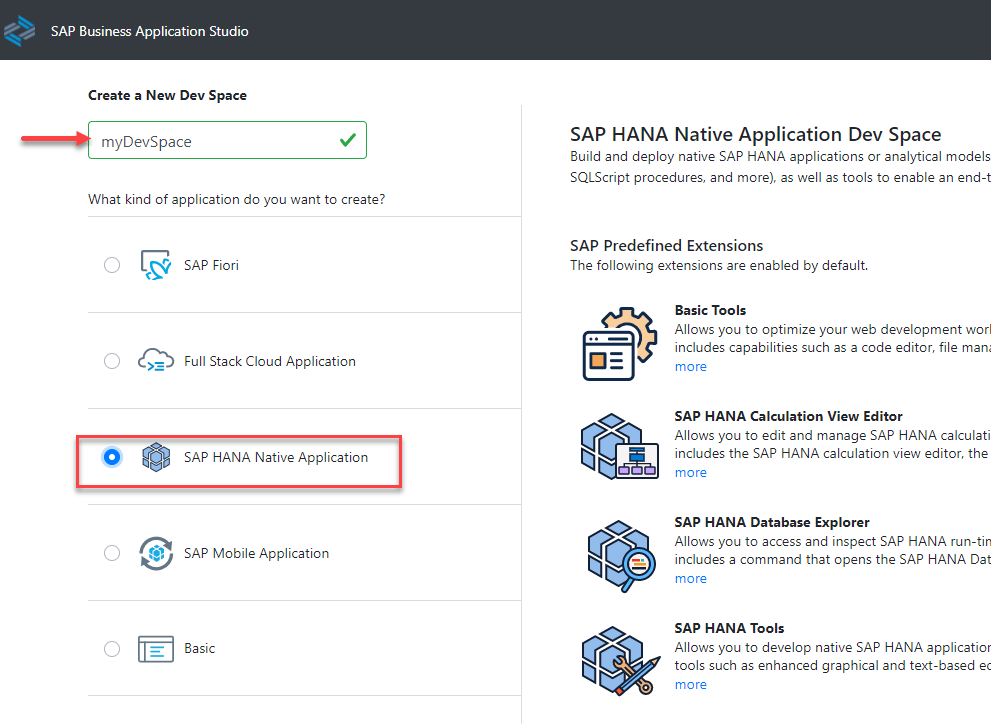The image size is (991, 724).
Task: Select the SAP Fiori radio button
Action: [x=112, y=265]
